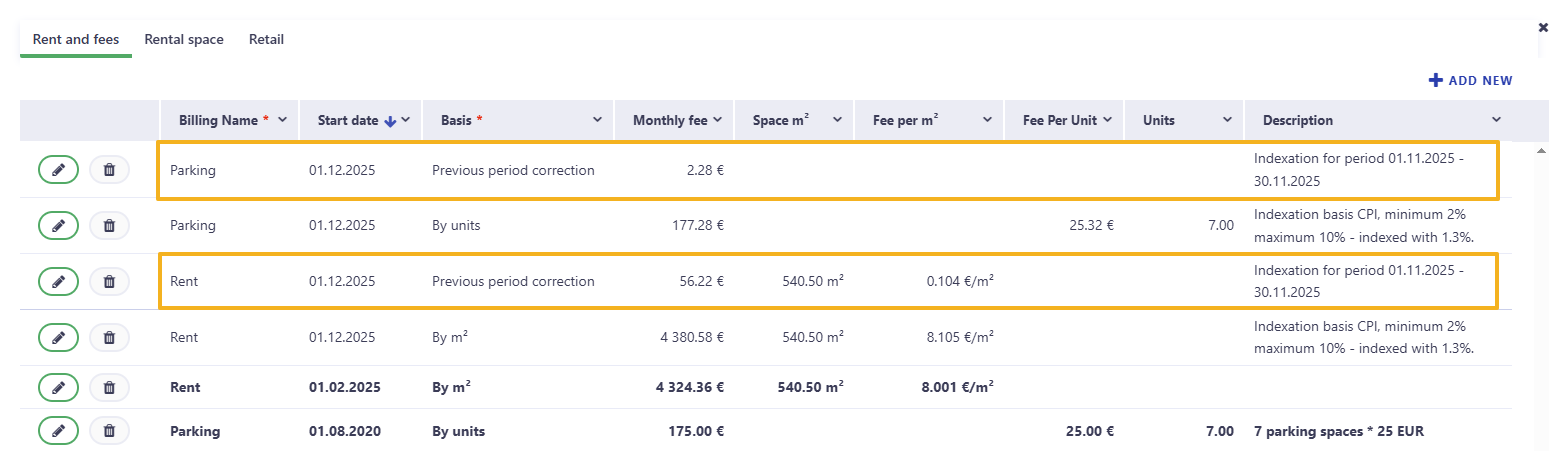Open the Retail tab

pos(267,40)
